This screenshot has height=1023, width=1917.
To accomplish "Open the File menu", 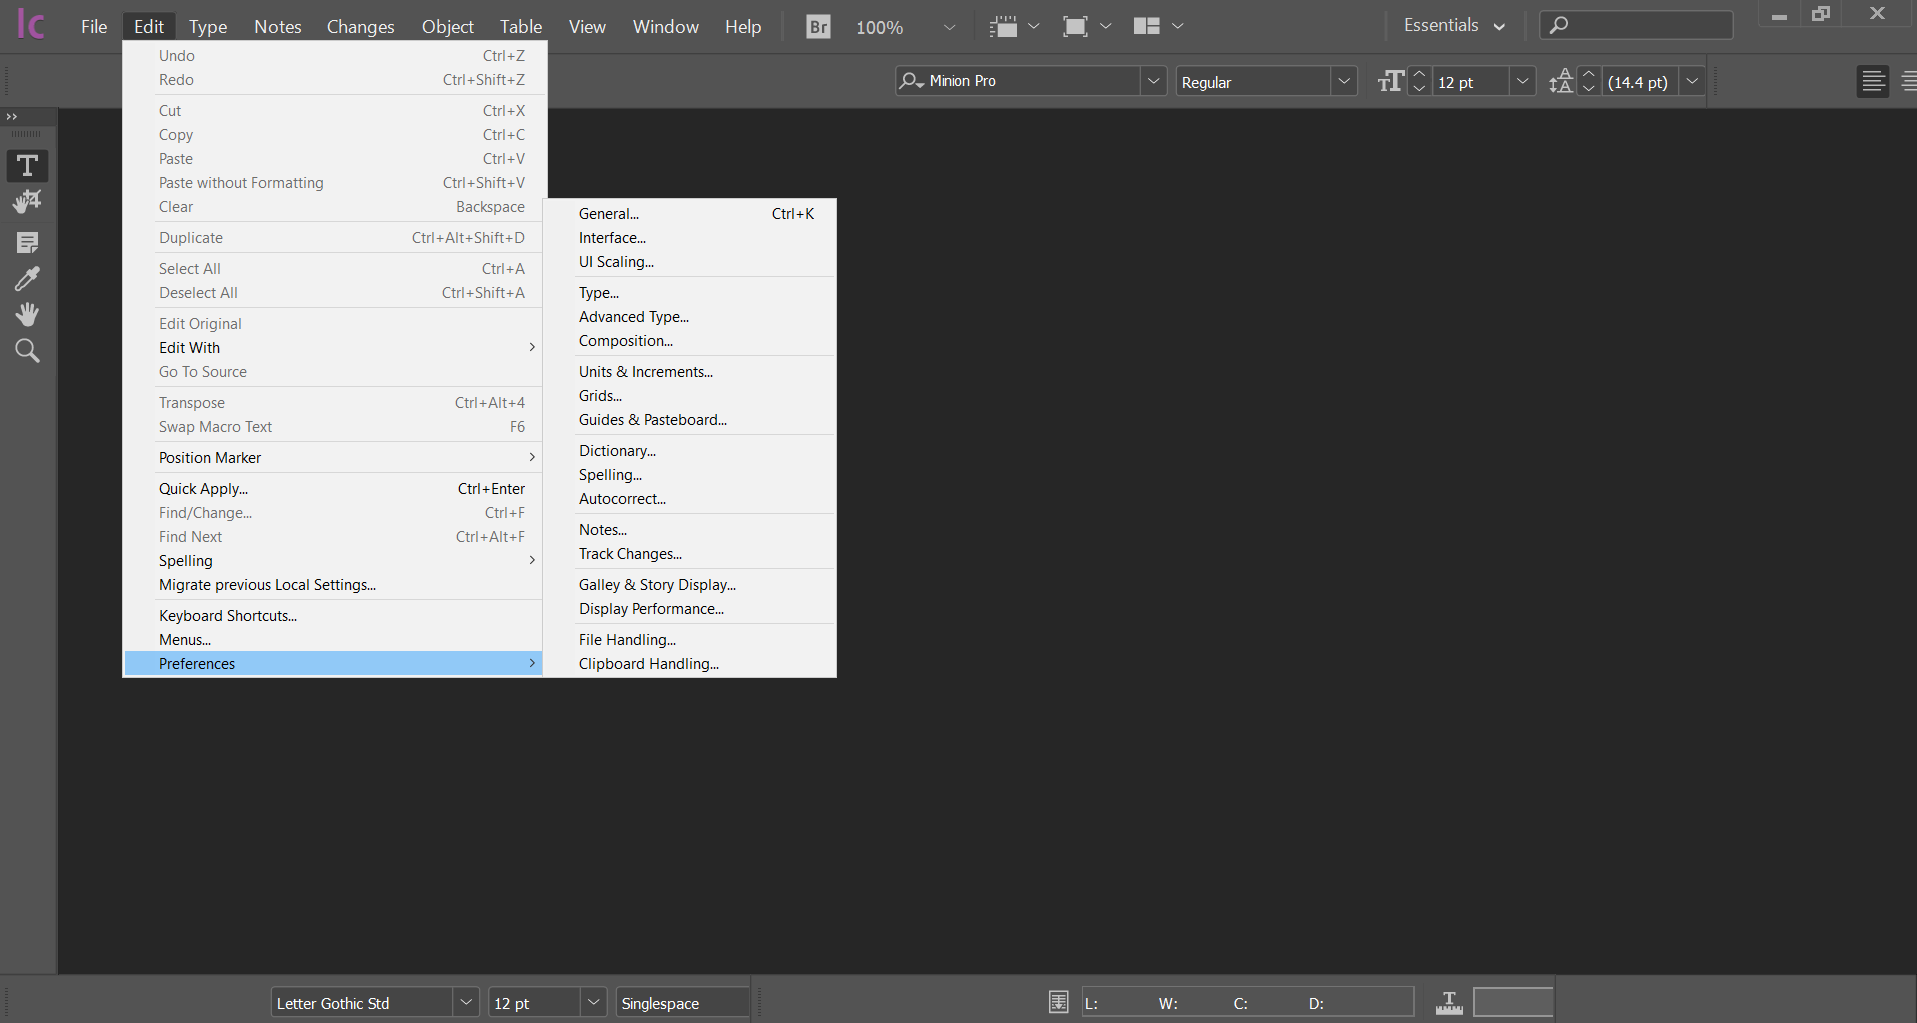I will (94, 27).
